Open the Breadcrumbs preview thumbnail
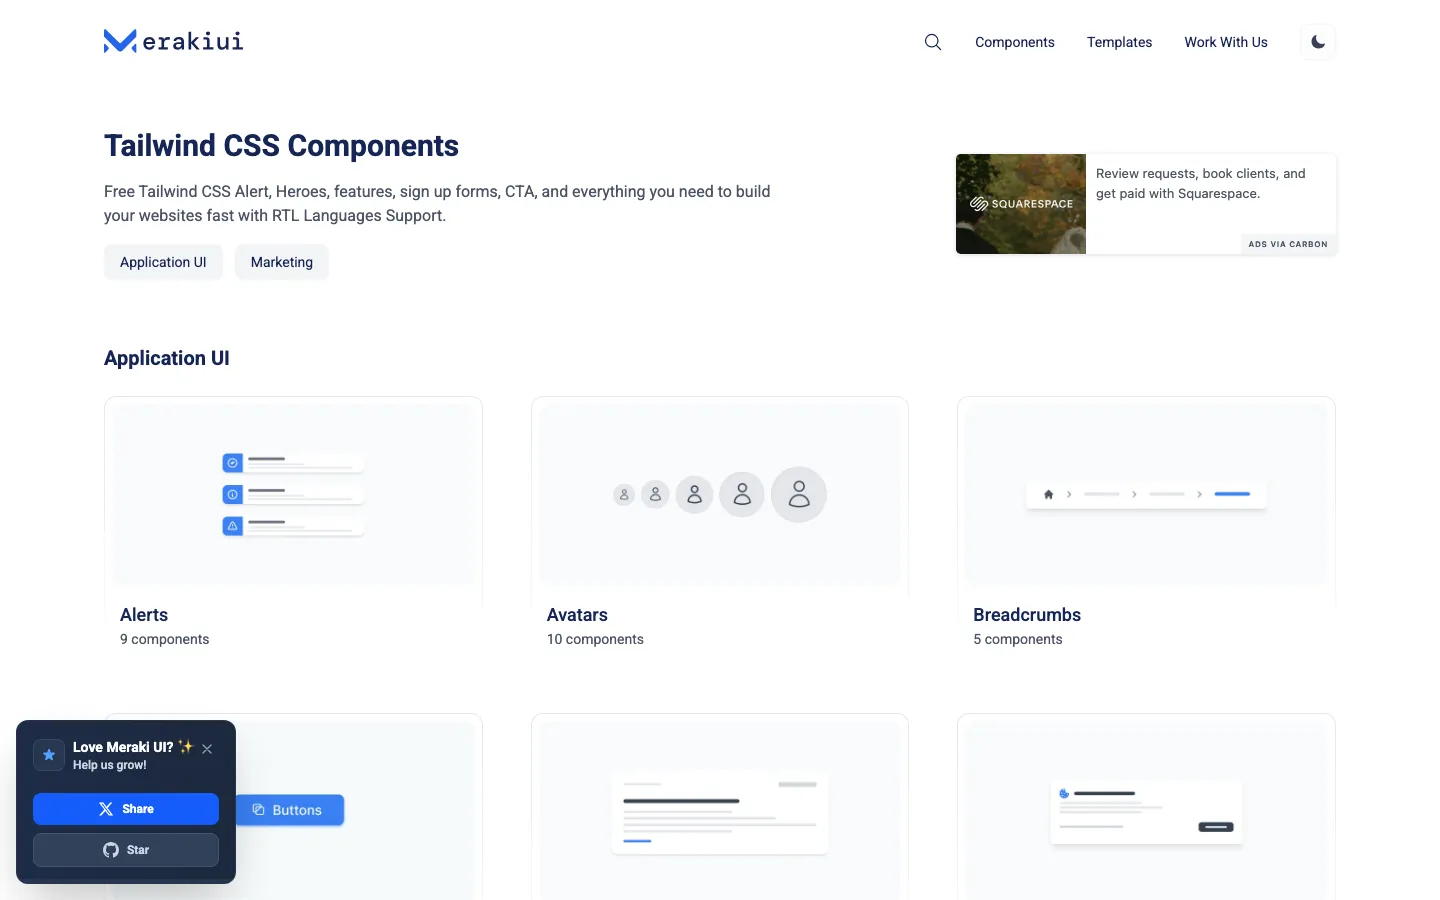Viewport: 1440px width, 900px height. tap(1146, 494)
